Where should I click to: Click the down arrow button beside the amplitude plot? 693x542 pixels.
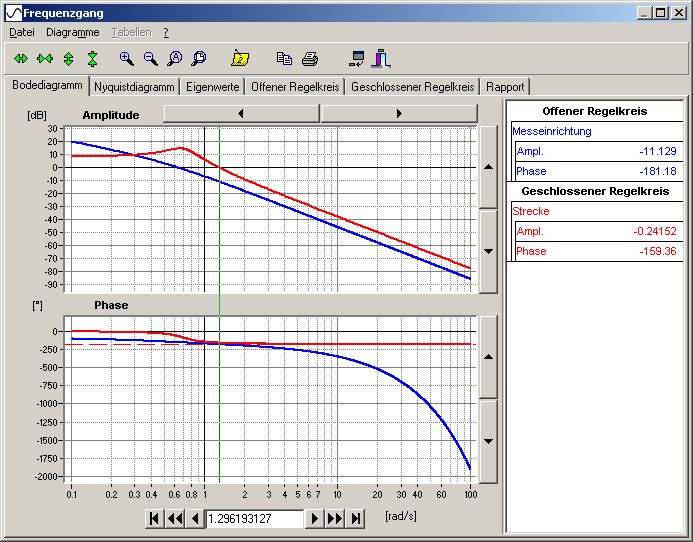coord(488,251)
